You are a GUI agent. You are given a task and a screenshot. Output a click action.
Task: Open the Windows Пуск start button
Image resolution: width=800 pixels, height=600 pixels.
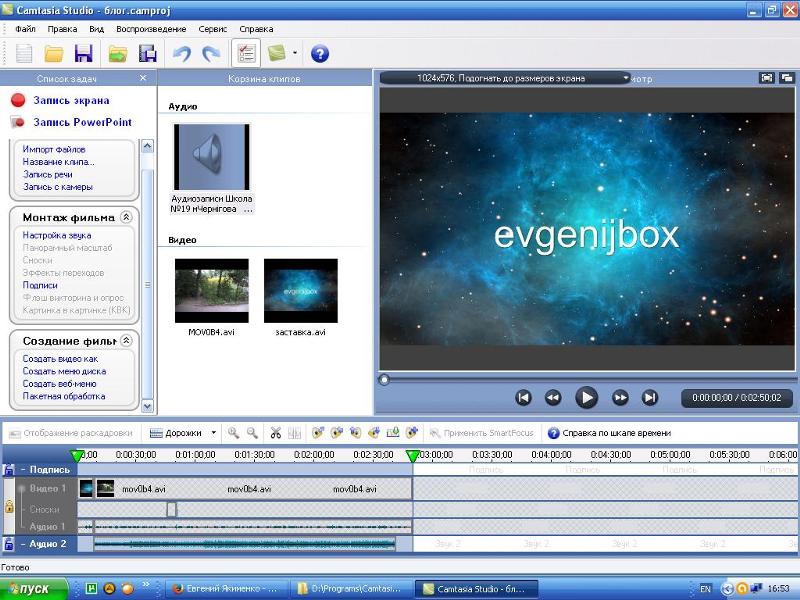(34, 589)
